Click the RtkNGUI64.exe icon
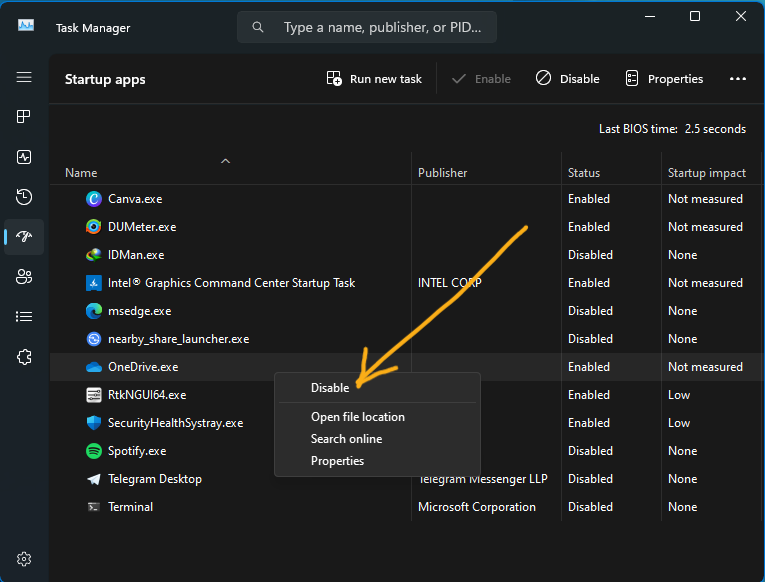Viewport: 765px width, 582px height. [x=94, y=395]
